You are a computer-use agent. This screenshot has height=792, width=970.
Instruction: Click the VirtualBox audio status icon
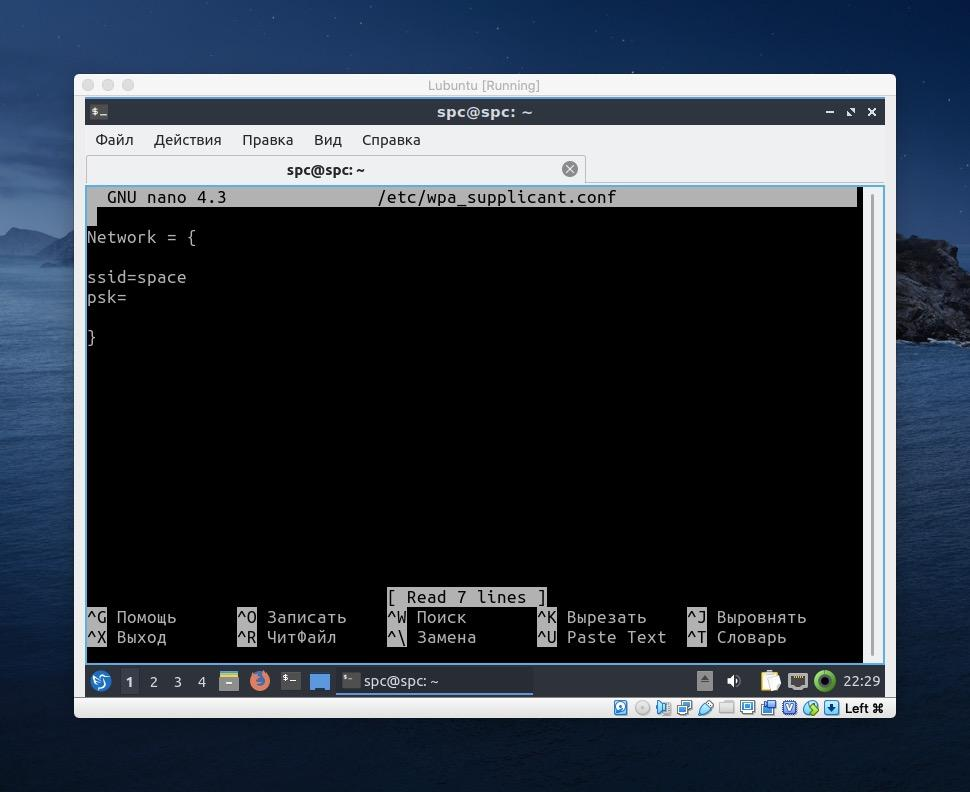(x=663, y=708)
